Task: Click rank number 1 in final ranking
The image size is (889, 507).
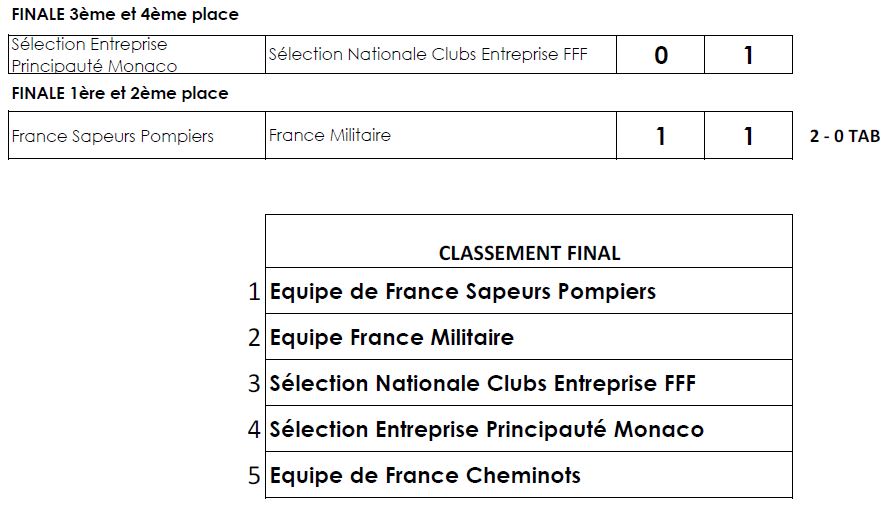Action: click(x=254, y=292)
